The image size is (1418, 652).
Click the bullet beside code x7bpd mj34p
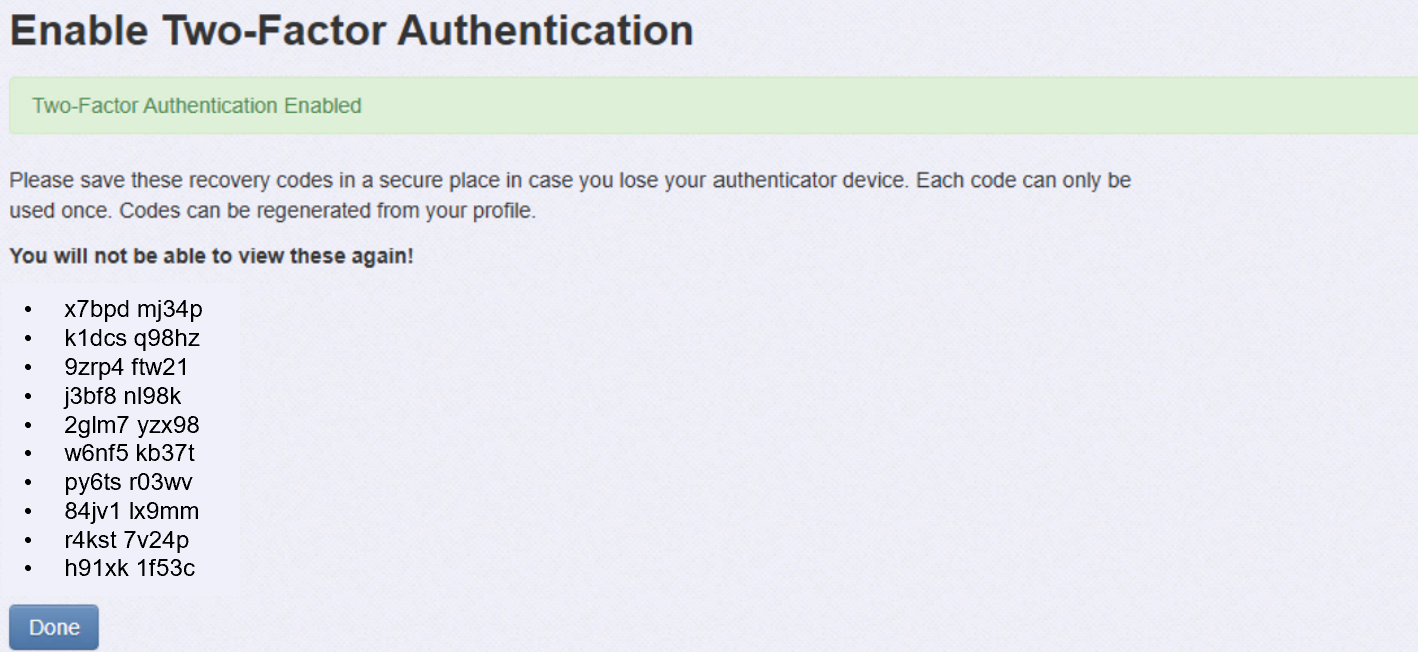[x=28, y=310]
